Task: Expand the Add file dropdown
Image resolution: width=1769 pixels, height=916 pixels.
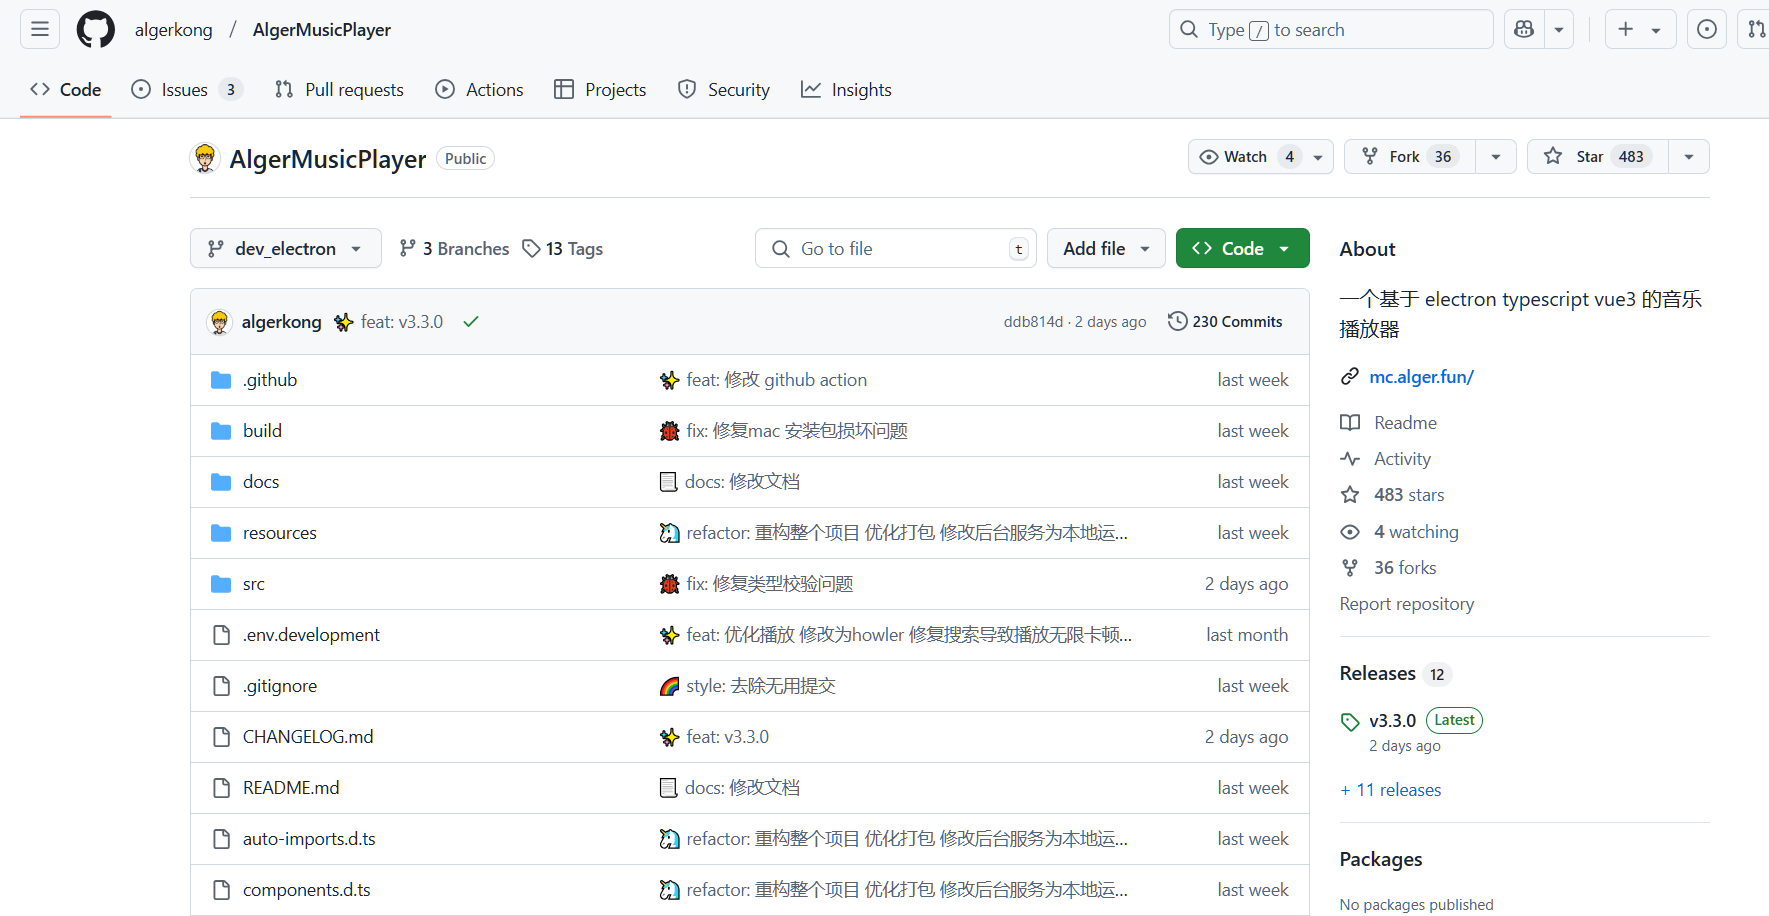Action: pyautogui.click(x=1106, y=248)
